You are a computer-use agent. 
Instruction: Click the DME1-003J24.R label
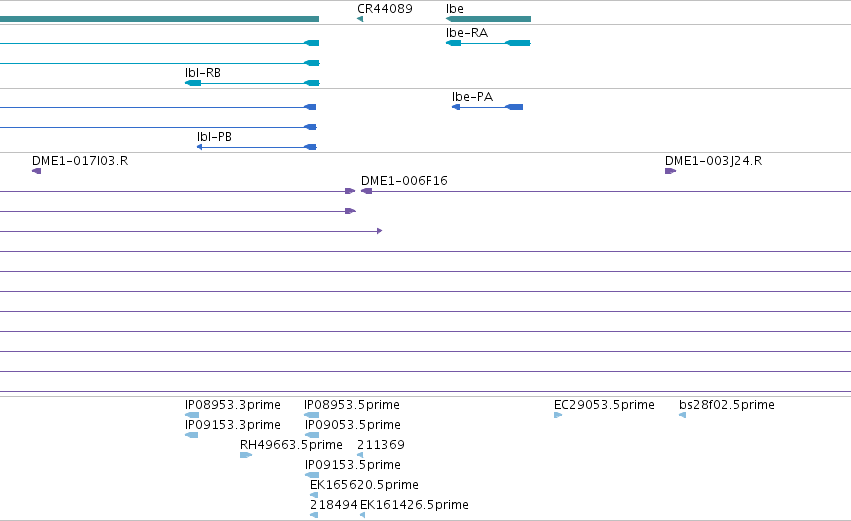[x=714, y=161]
